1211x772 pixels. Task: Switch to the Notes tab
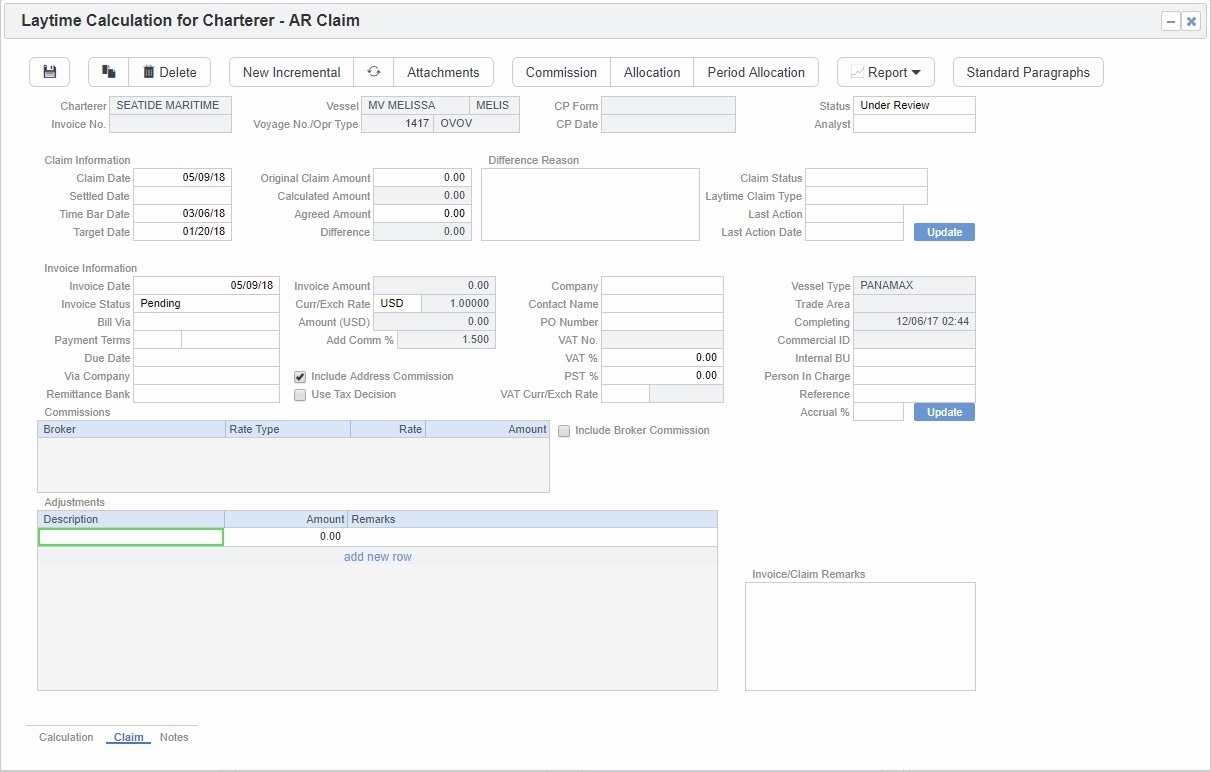(x=174, y=737)
